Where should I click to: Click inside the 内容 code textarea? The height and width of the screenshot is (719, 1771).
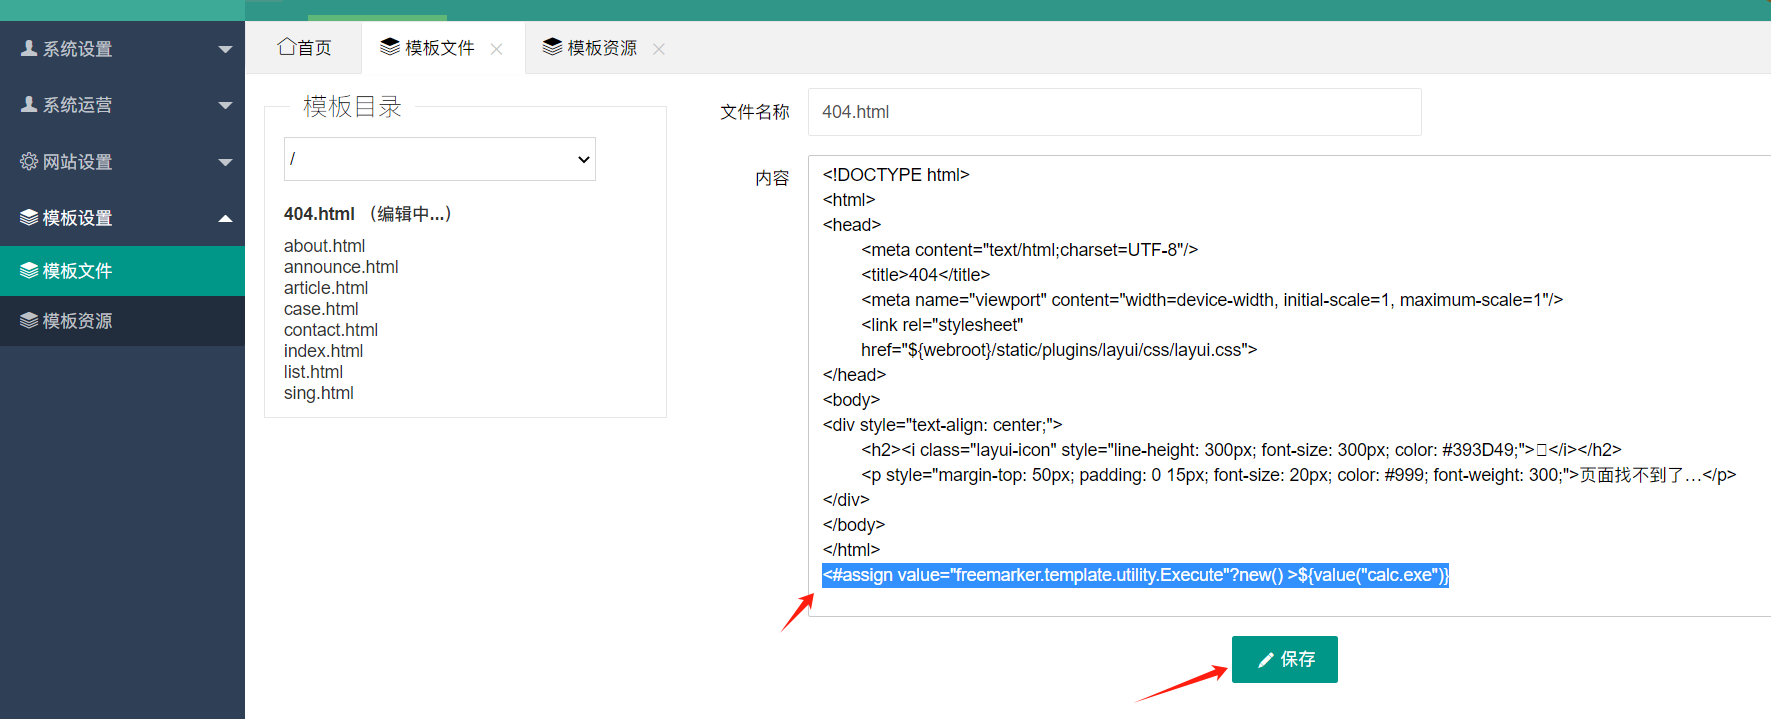(x=1289, y=386)
